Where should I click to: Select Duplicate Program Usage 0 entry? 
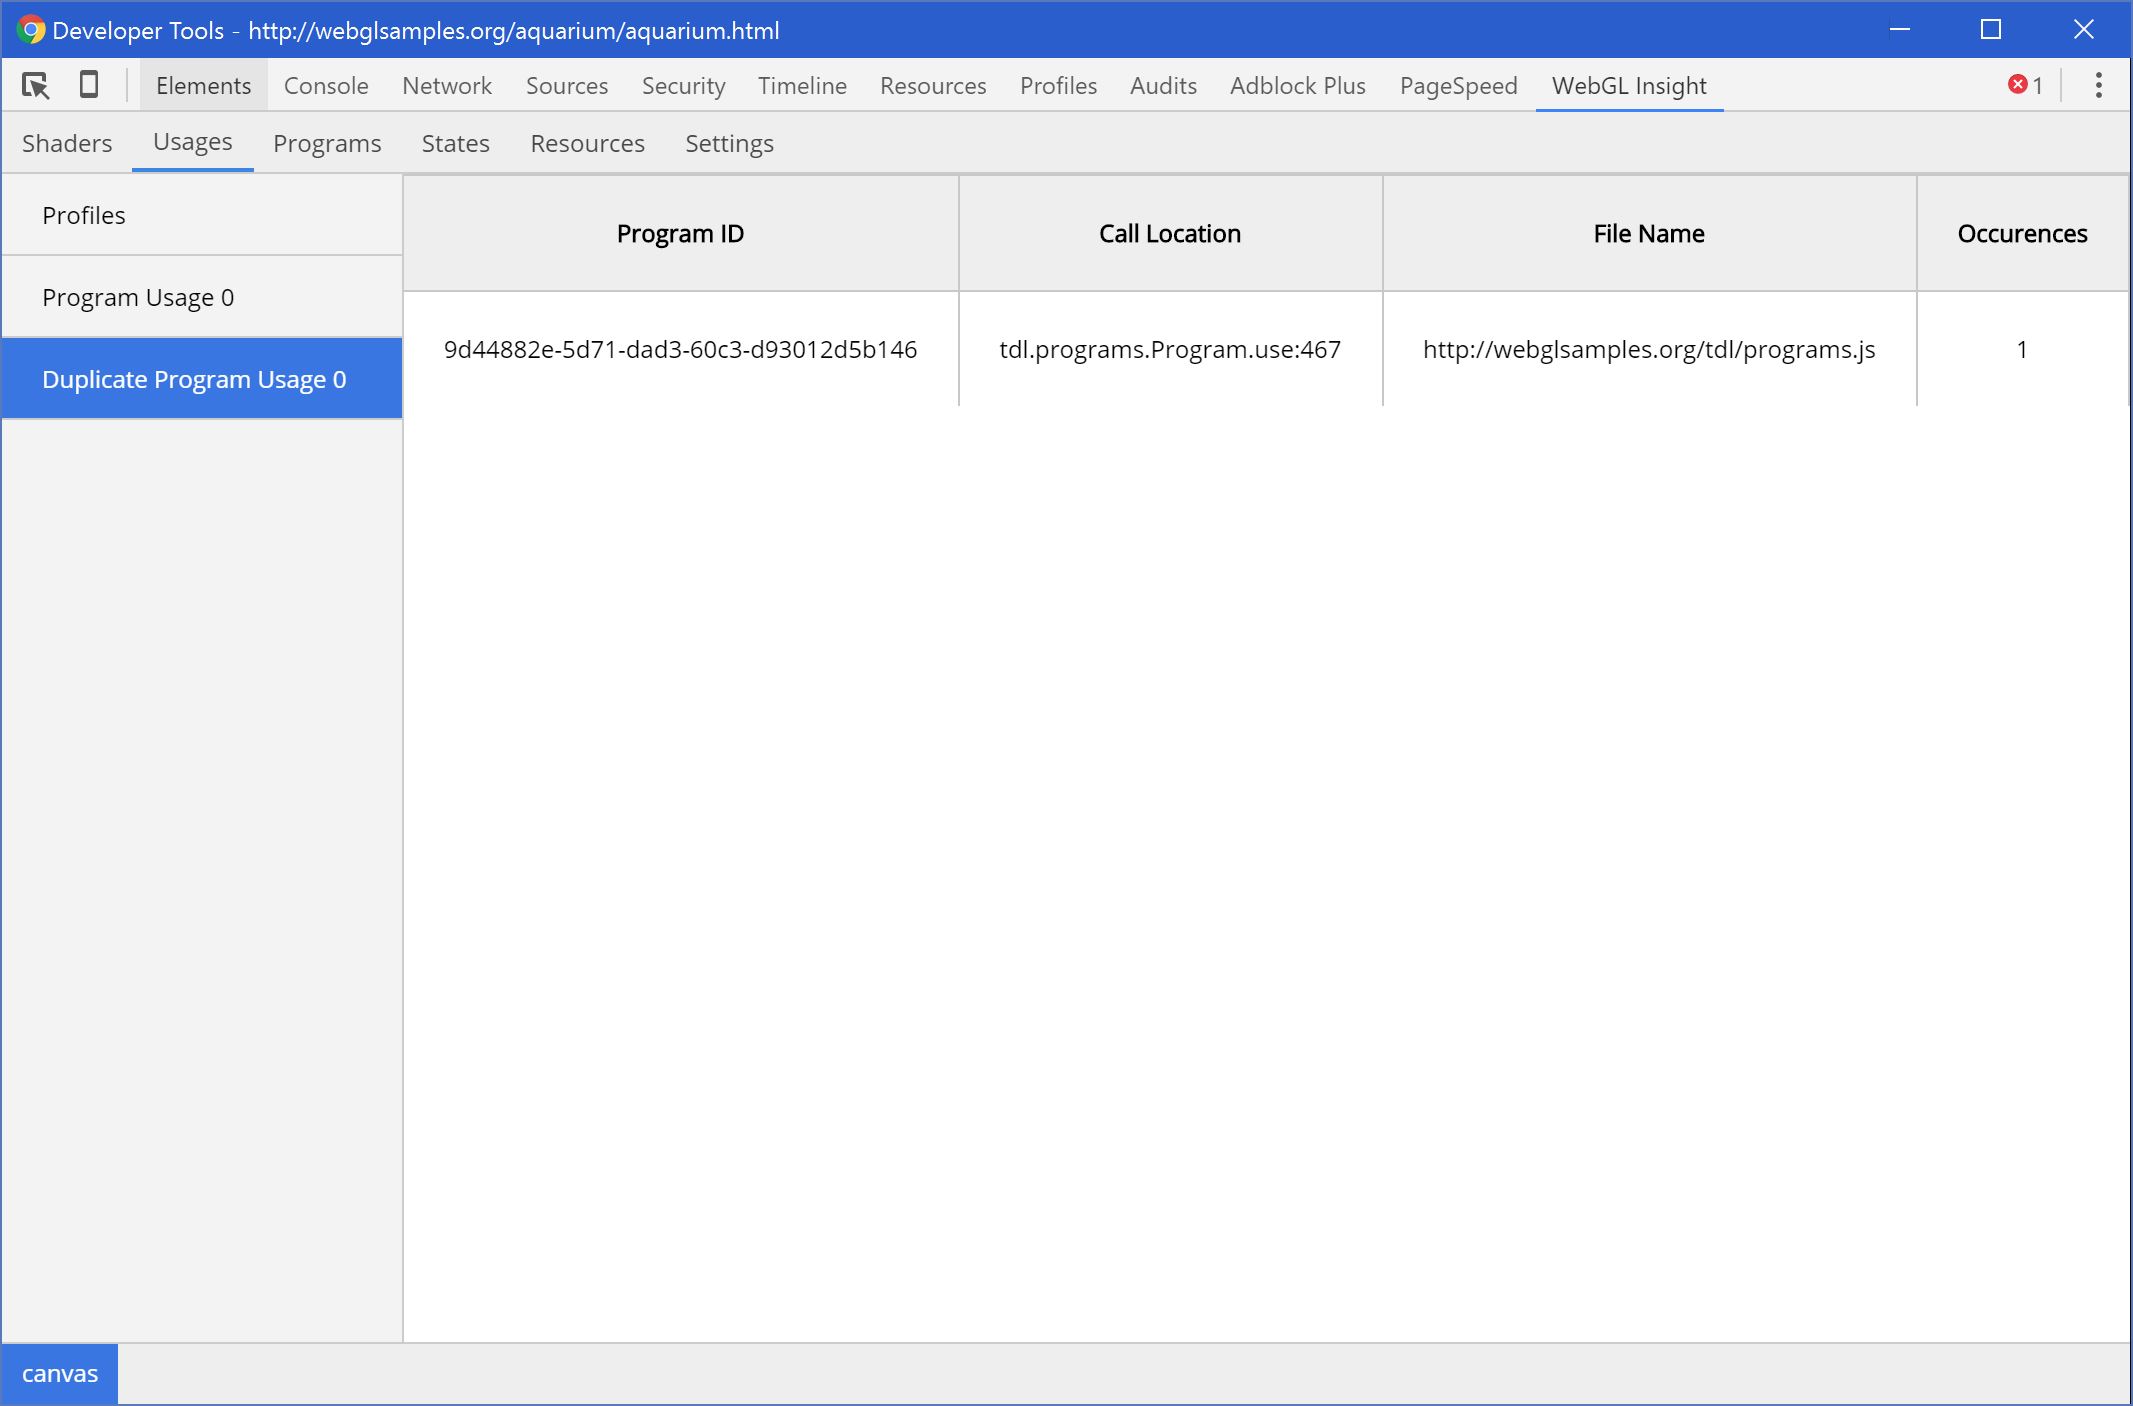point(194,379)
